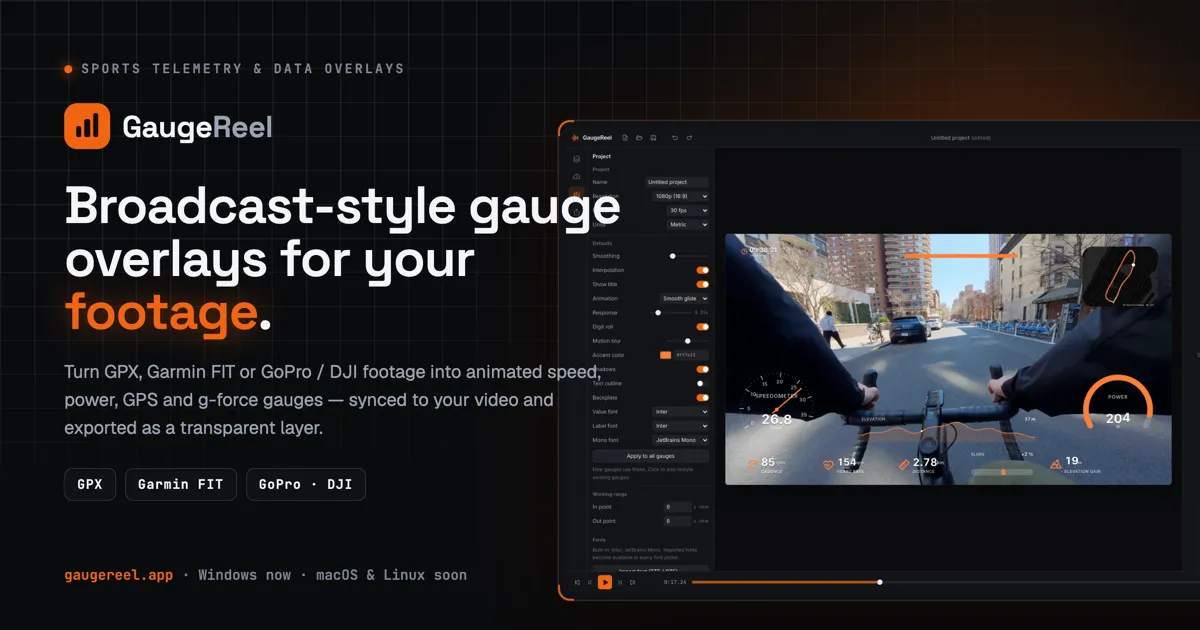This screenshot has width=1200, height=630.
Task: Click the In point number field
Action: [x=678, y=507]
